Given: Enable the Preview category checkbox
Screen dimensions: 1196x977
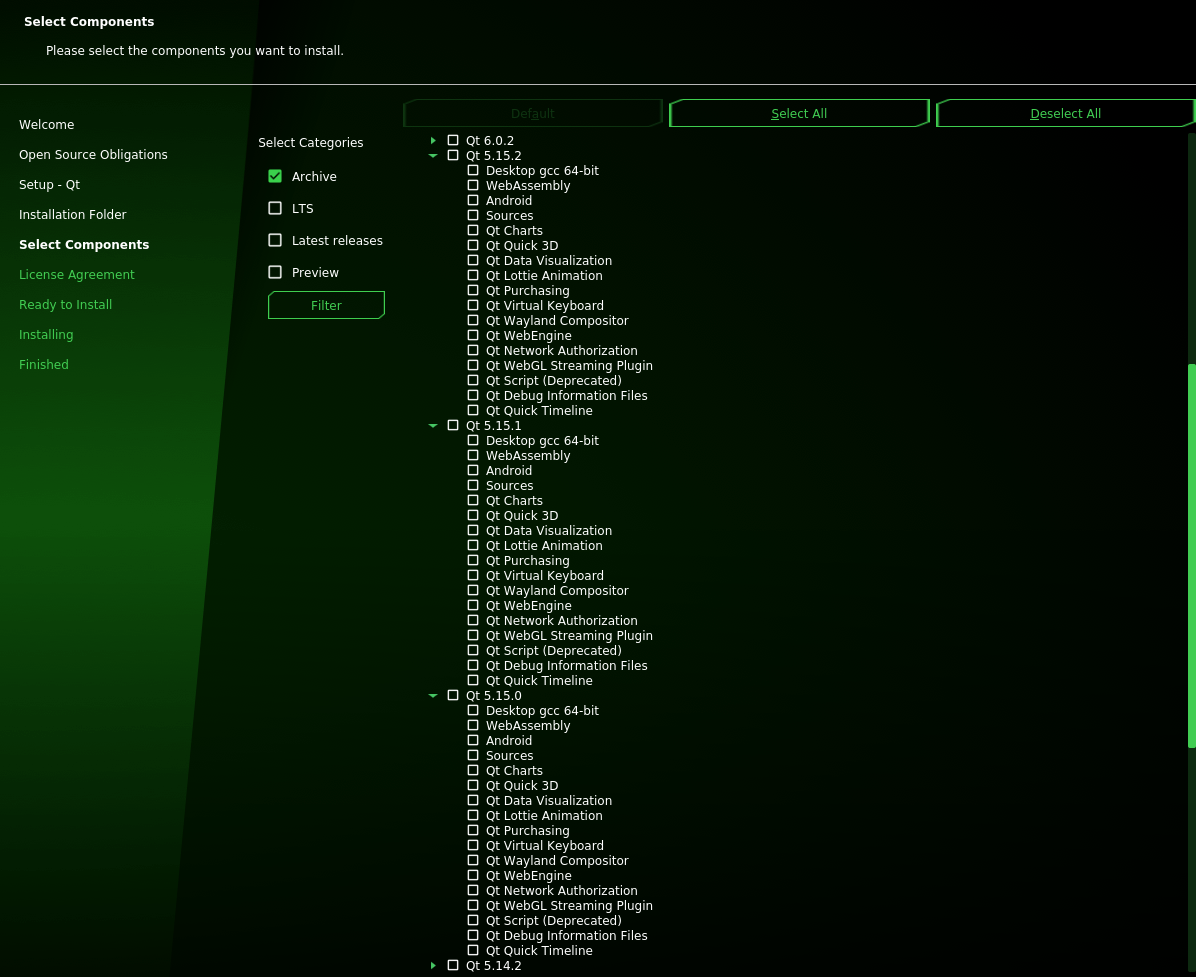Looking at the screenshot, I should 275,272.
